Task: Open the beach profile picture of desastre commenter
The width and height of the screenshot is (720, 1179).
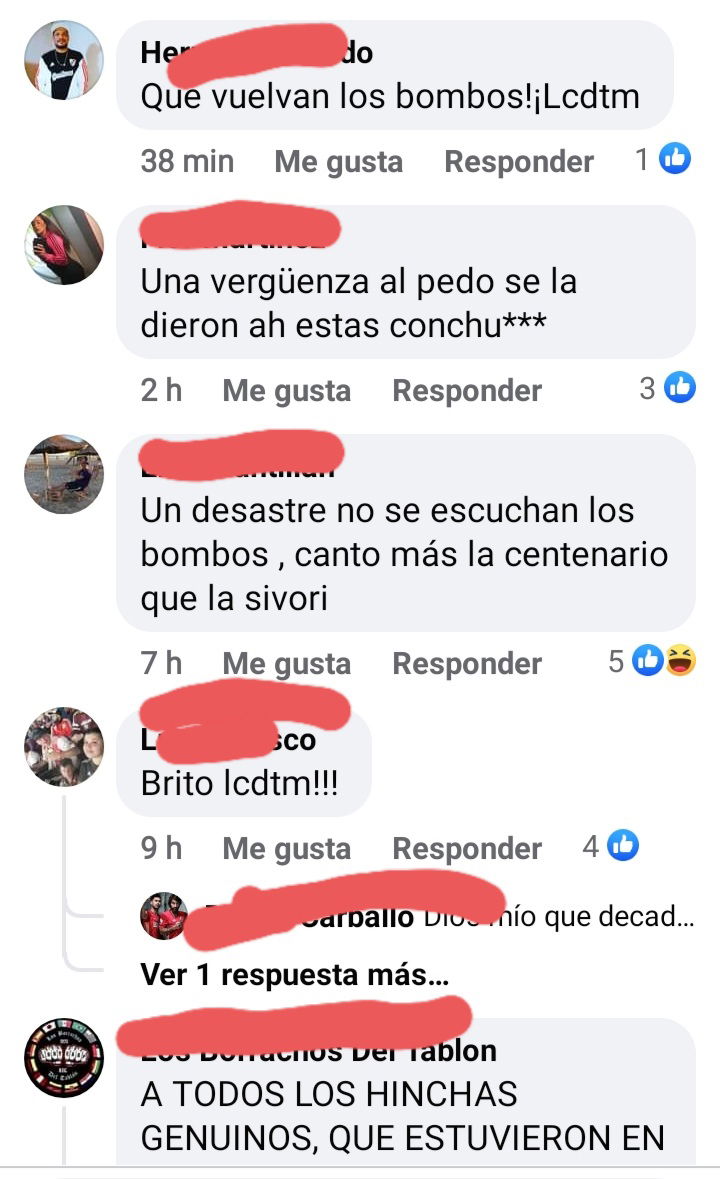Action: 64,474
